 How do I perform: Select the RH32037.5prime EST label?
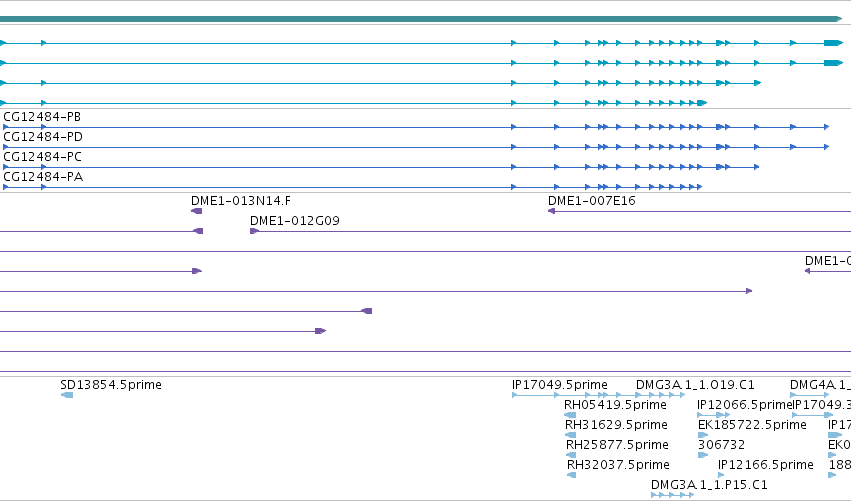[618, 465]
